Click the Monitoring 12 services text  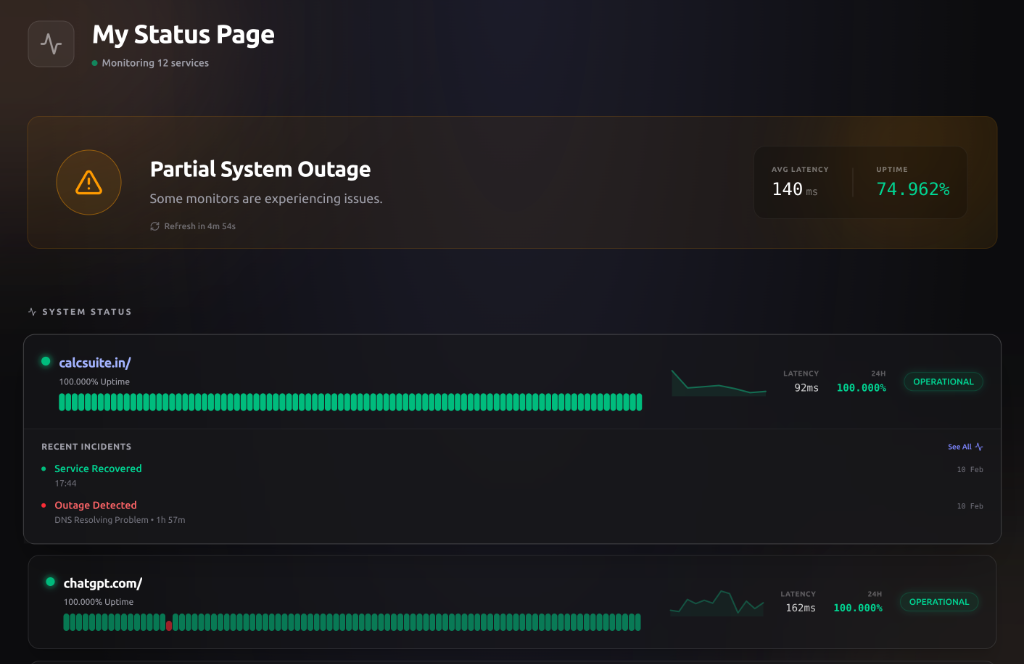(x=155, y=63)
